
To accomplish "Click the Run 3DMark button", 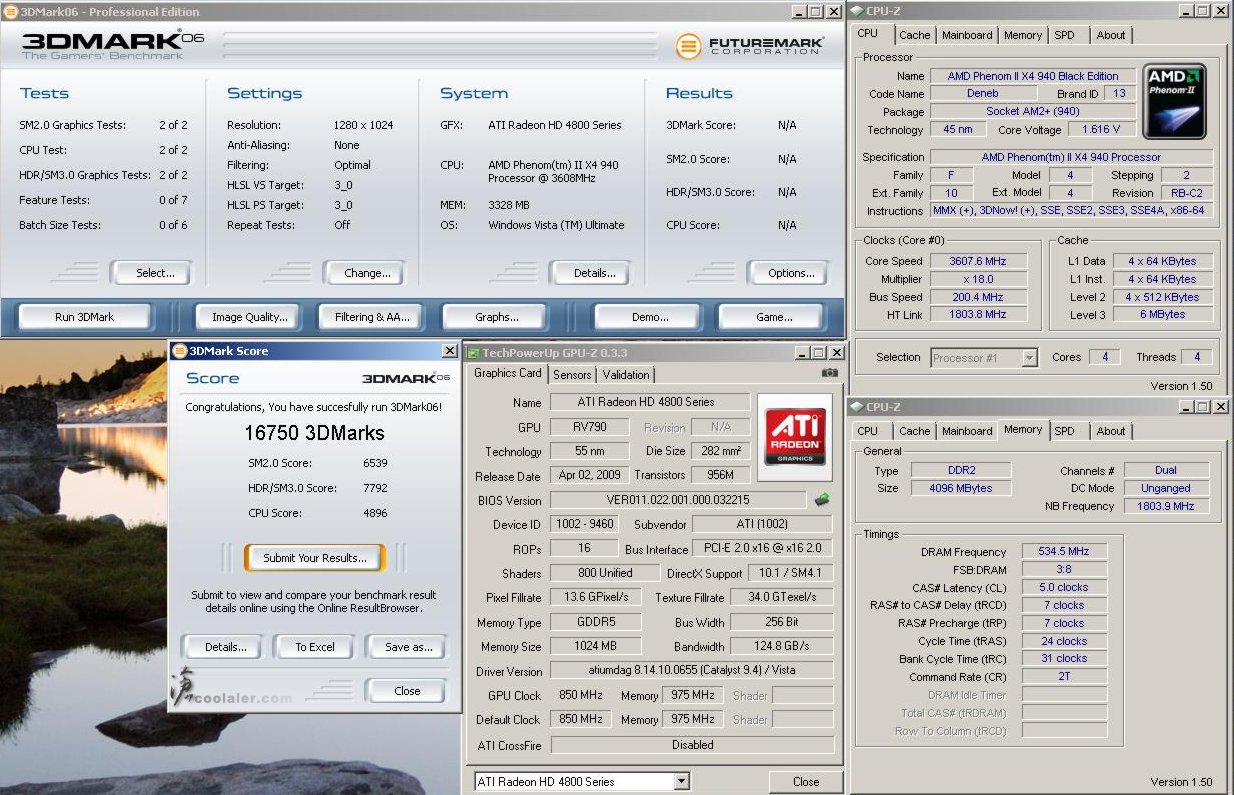I will pyautogui.click(x=84, y=317).
